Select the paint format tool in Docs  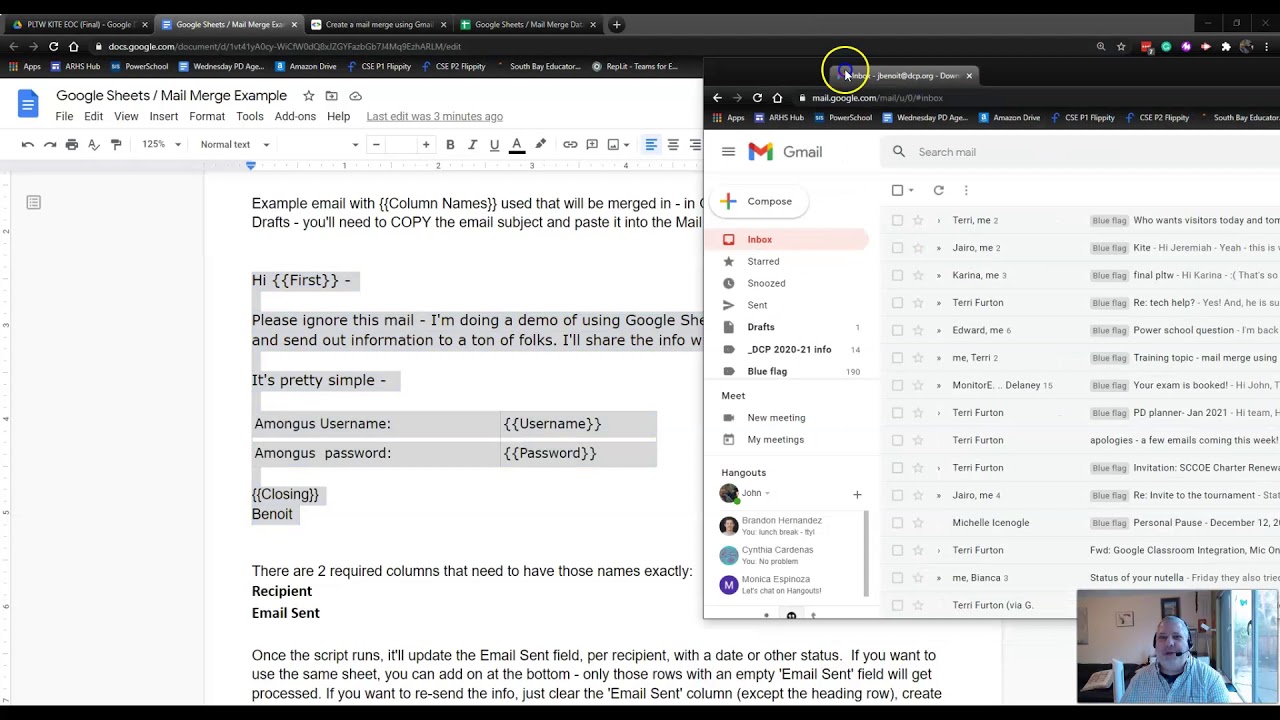point(116,144)
